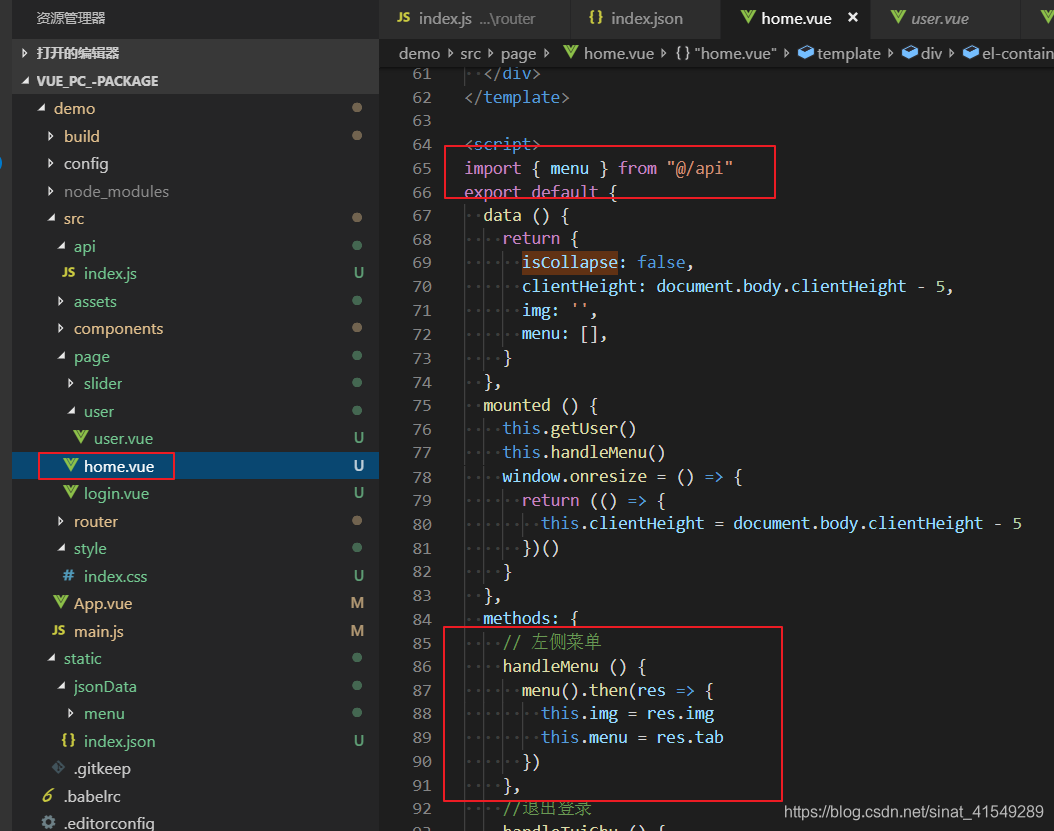The height and width of the screenshot is (831, 1054).
Task: Click template breadcrumb segment
Action: pos(848,53)
